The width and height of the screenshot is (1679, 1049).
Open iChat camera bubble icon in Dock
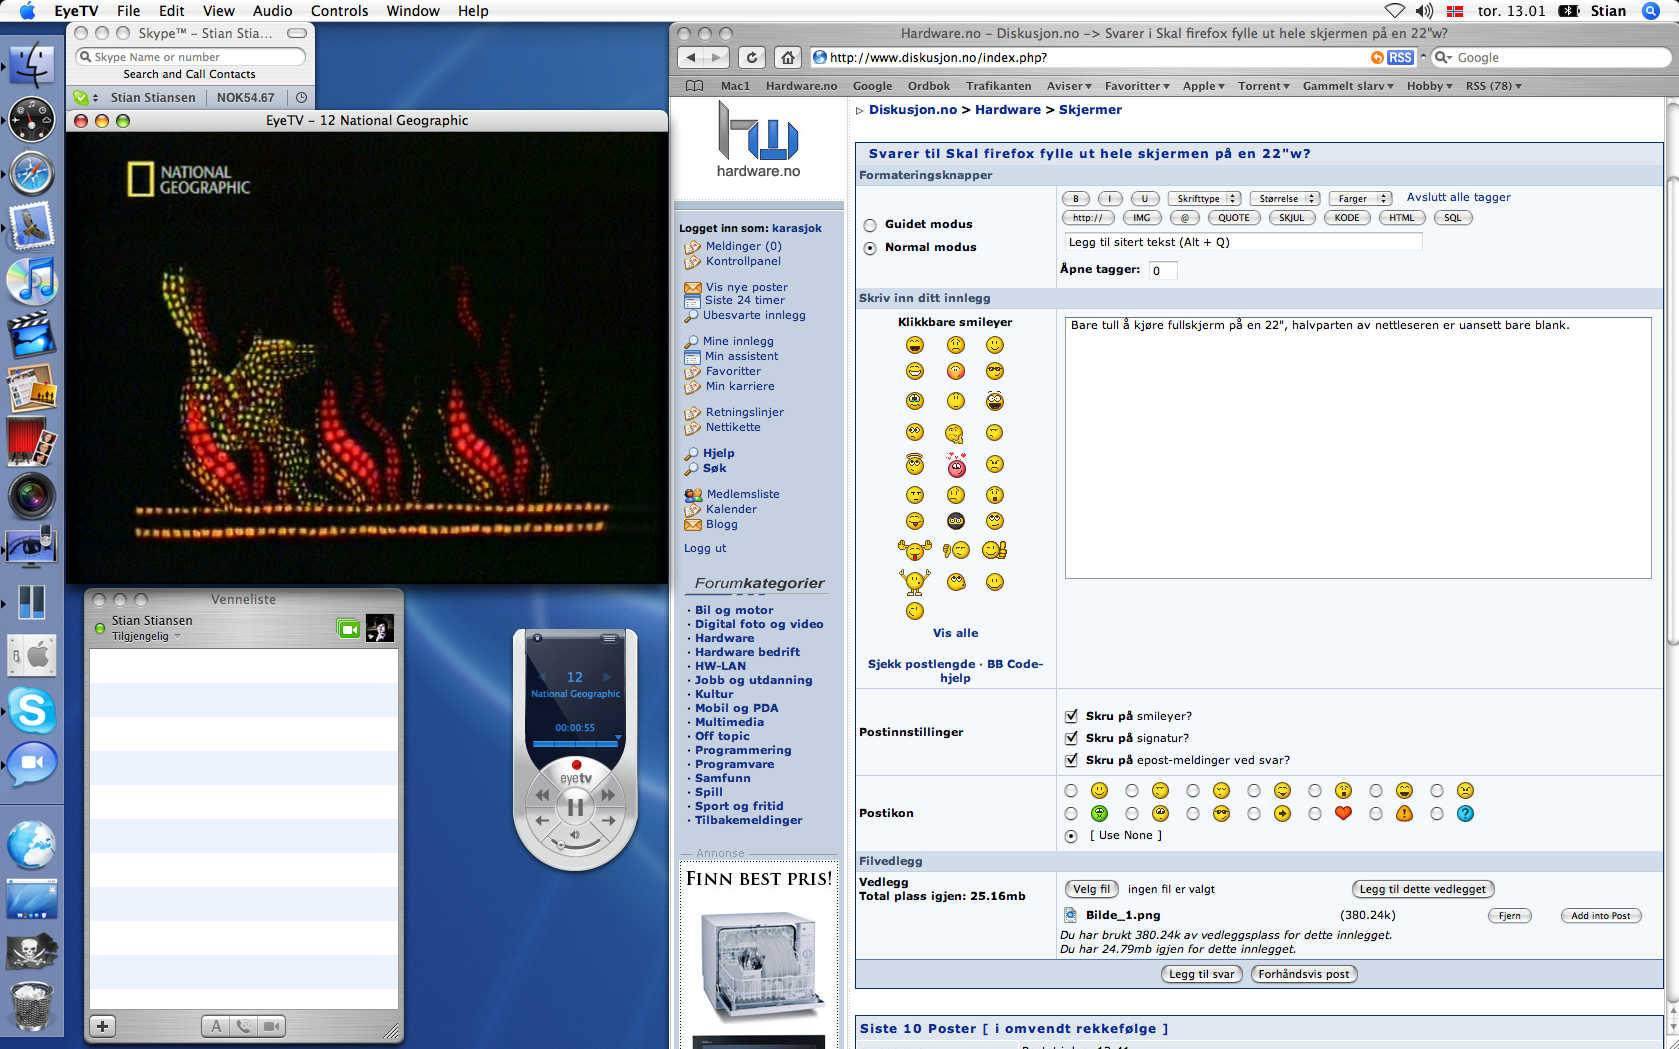[32, 765]
